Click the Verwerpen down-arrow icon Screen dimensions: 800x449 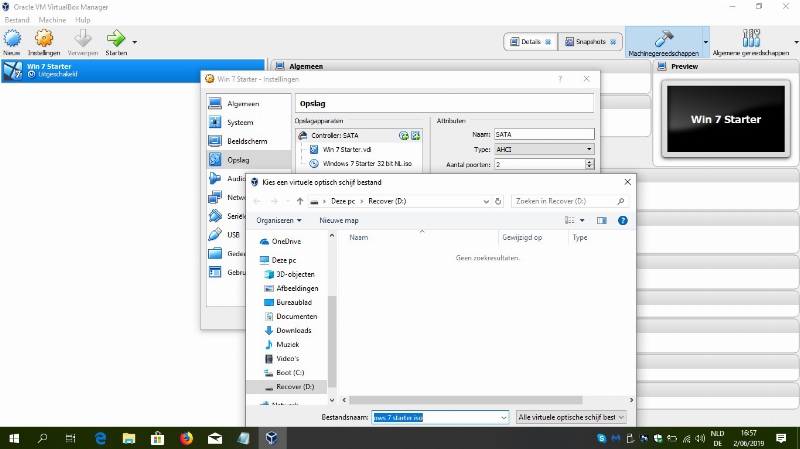[x=83, y=39]
